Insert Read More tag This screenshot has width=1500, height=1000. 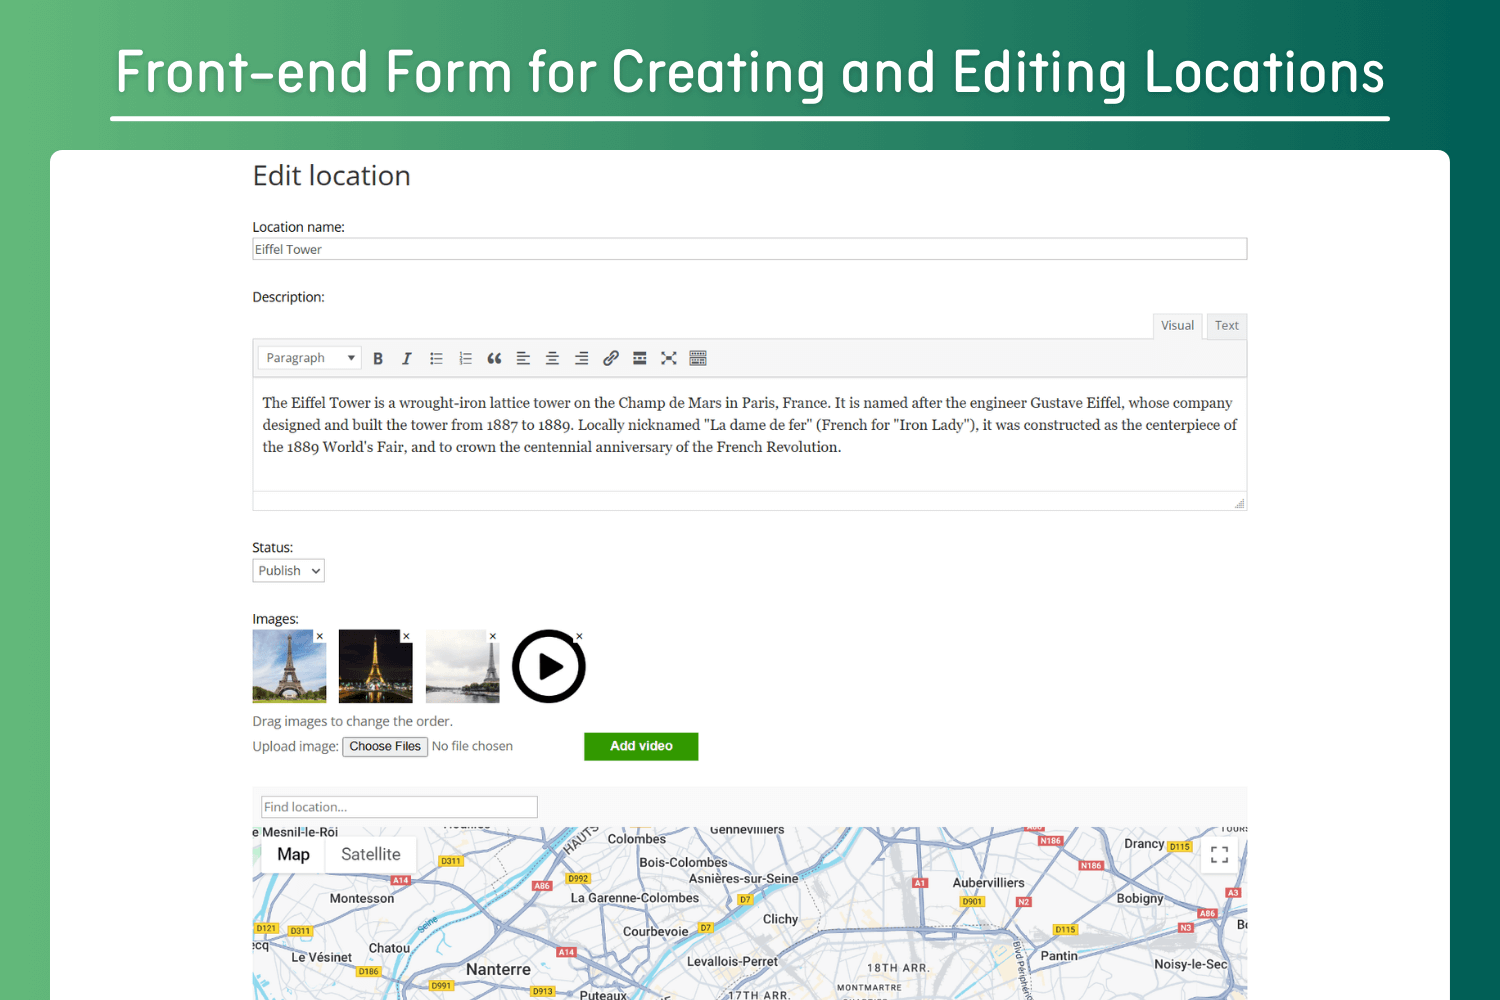[x=640, y=358]
